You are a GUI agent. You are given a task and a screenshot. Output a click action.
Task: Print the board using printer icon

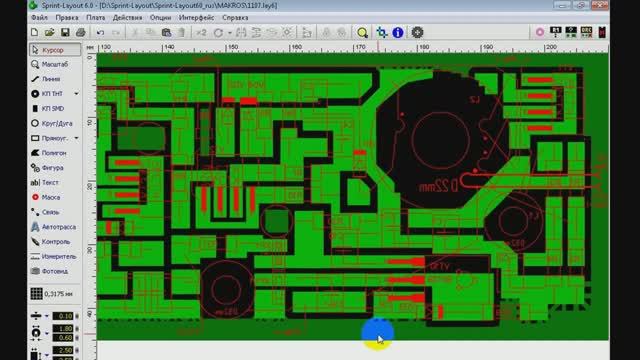coord(80,33)
